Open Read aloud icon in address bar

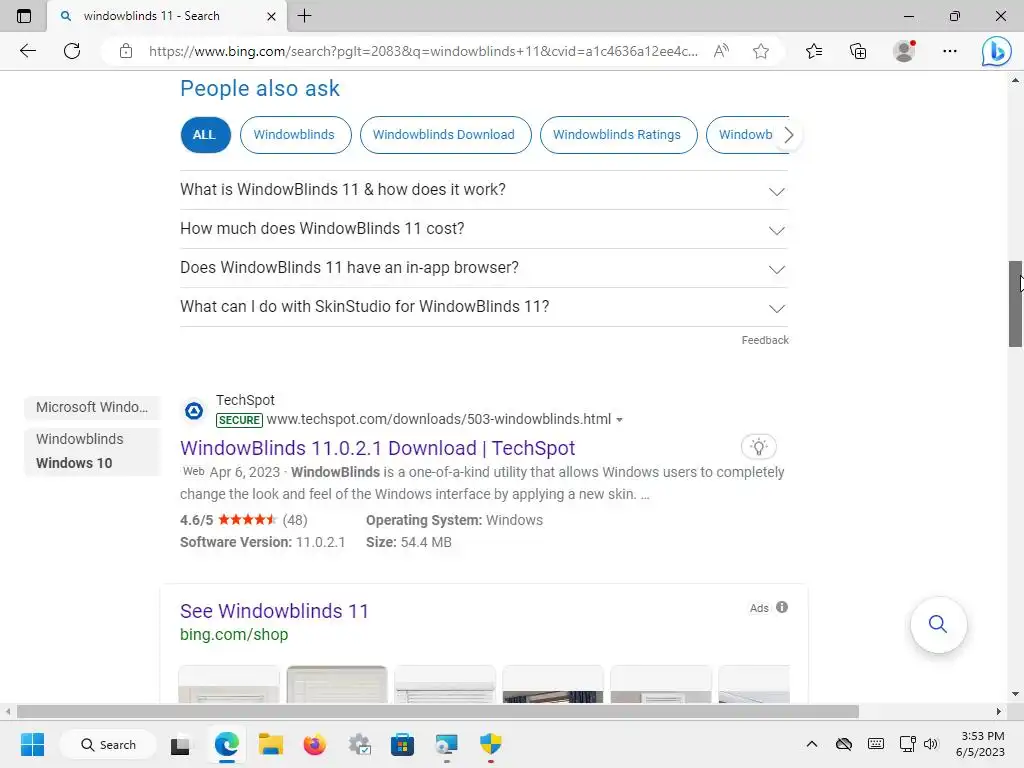[721, 51]
